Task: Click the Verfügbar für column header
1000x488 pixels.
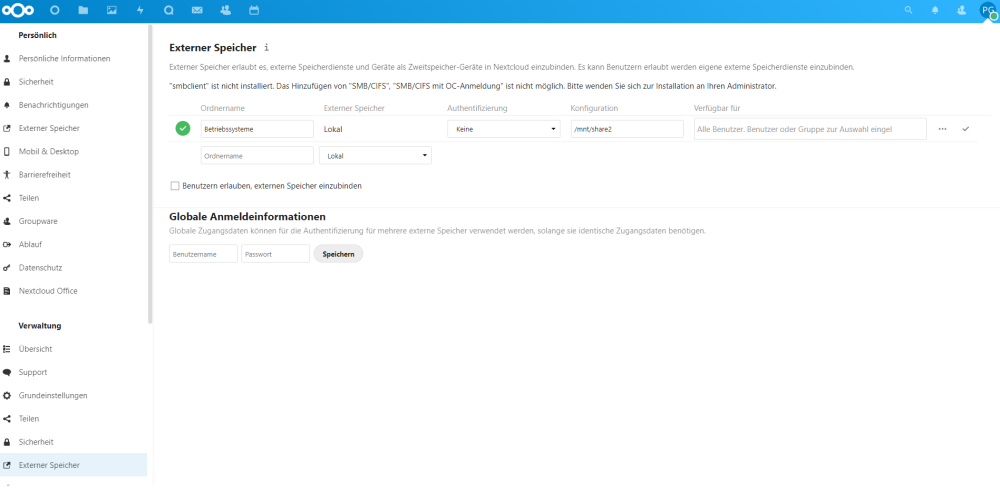Action: coord(717,108)
